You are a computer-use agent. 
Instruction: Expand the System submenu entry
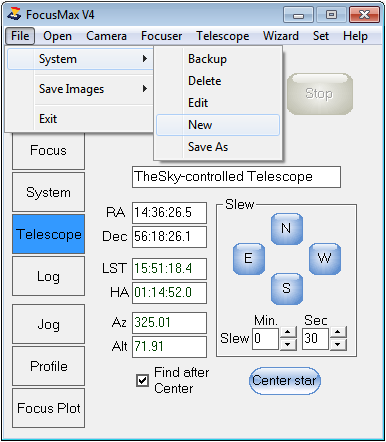(80, 59)
